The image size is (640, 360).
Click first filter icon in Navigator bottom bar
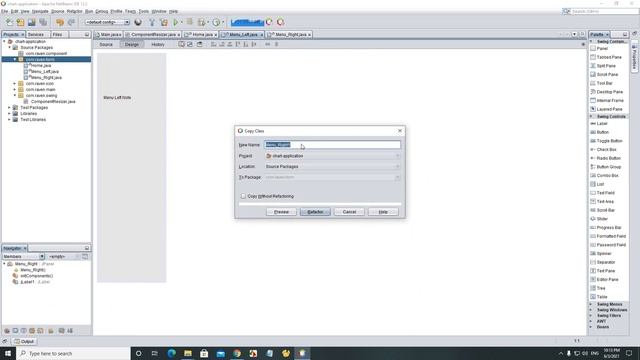point(7,331)
